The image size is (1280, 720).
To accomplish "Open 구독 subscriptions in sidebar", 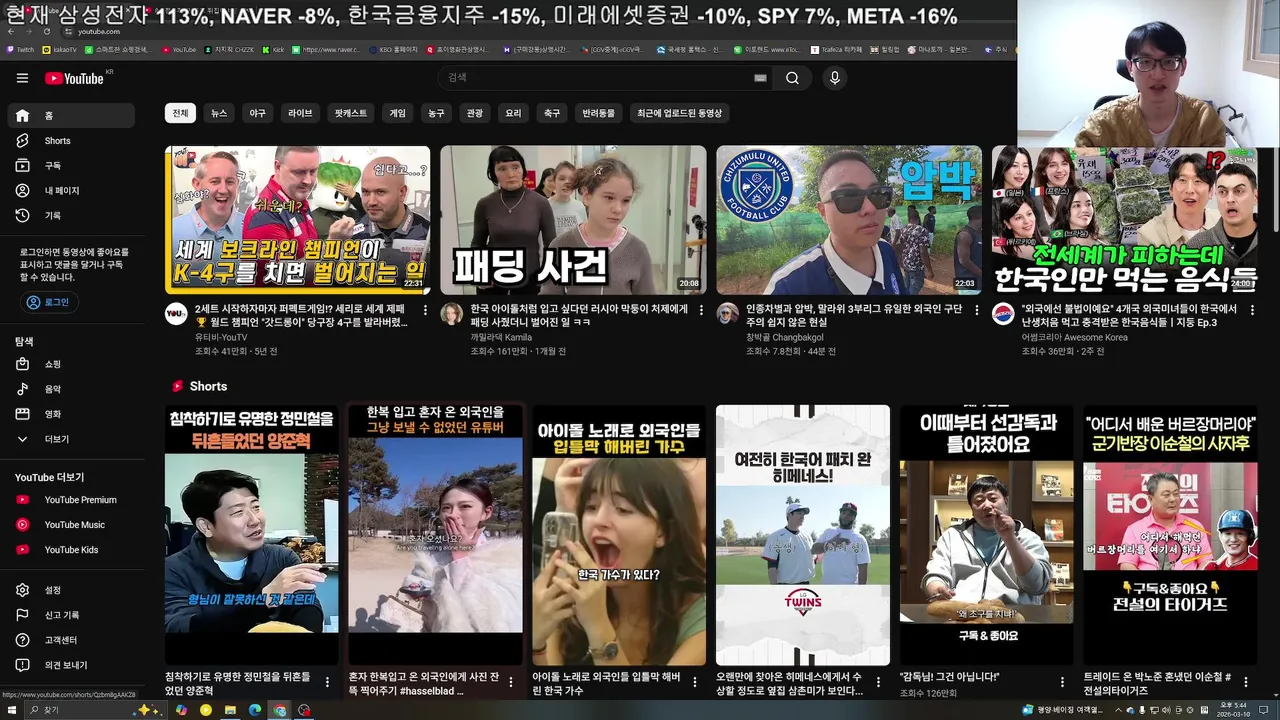I will pyautogui.click(x=70, y=166).
